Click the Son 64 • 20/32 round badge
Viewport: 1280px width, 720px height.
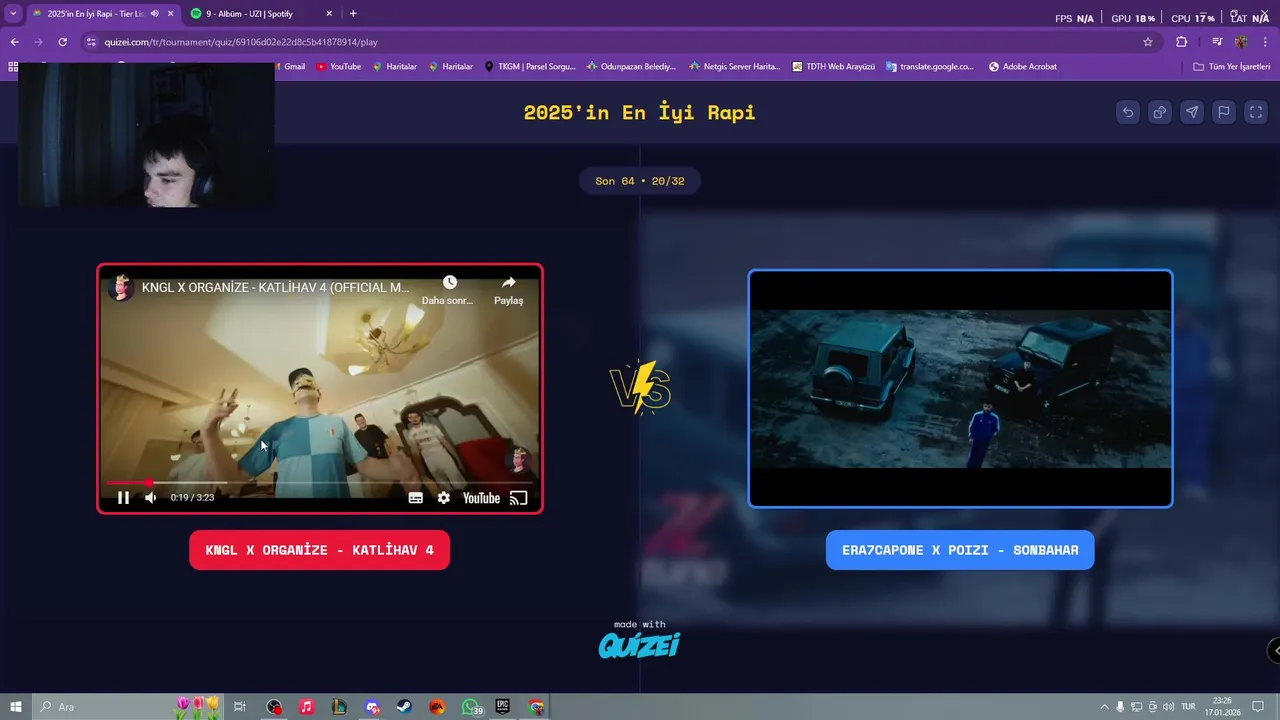(640, 181)
